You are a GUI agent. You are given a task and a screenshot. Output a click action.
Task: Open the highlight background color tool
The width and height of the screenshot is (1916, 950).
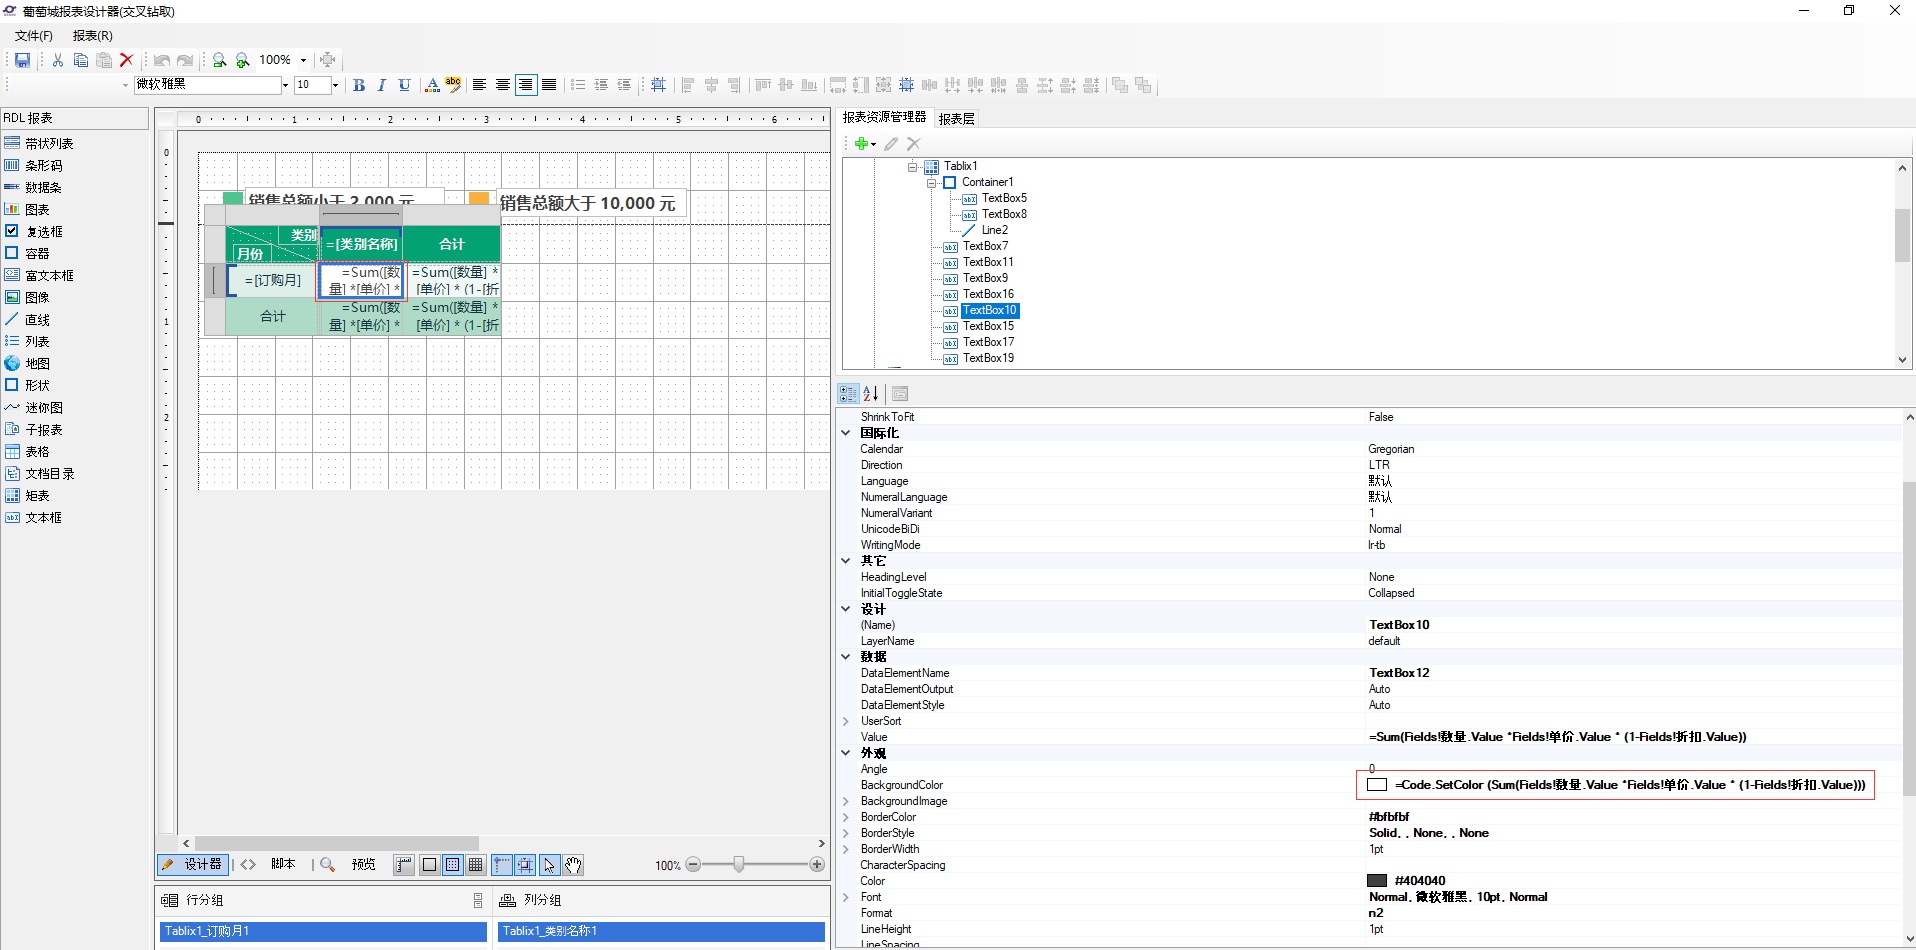pos(454,85)
